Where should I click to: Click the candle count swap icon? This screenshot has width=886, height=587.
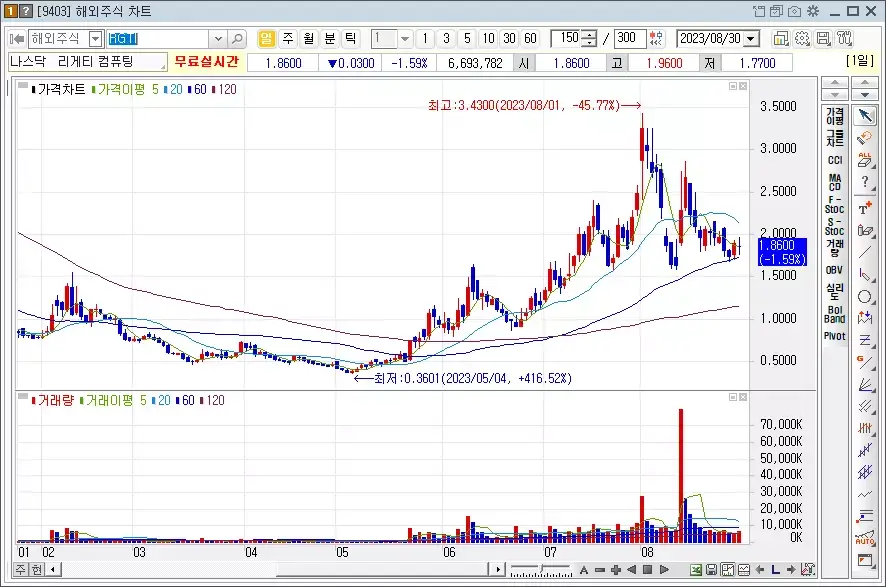(x=655, y=38)
